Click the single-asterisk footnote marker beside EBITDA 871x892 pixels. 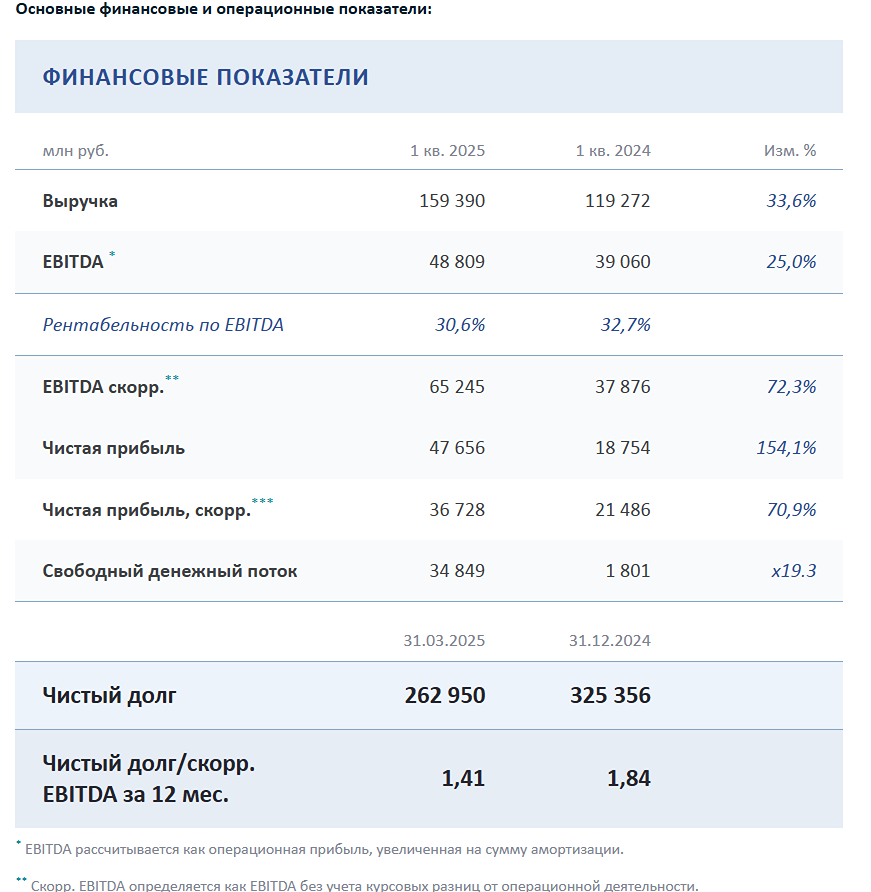click(x=112, y=256)
